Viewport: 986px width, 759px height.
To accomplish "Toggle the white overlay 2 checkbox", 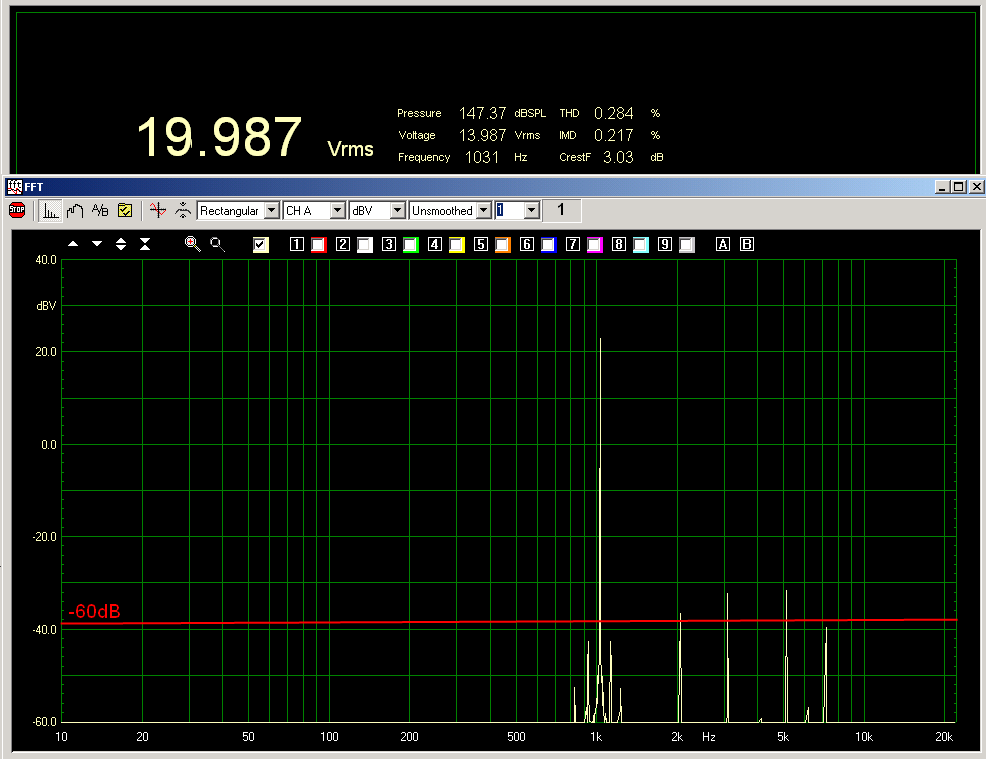I will click(365, 245).
